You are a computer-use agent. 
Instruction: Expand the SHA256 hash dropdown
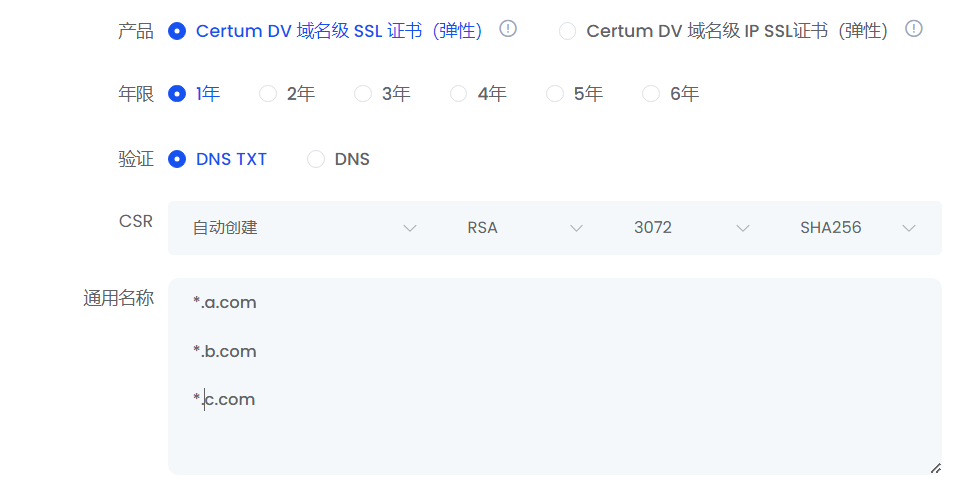(x=858, y=228)
